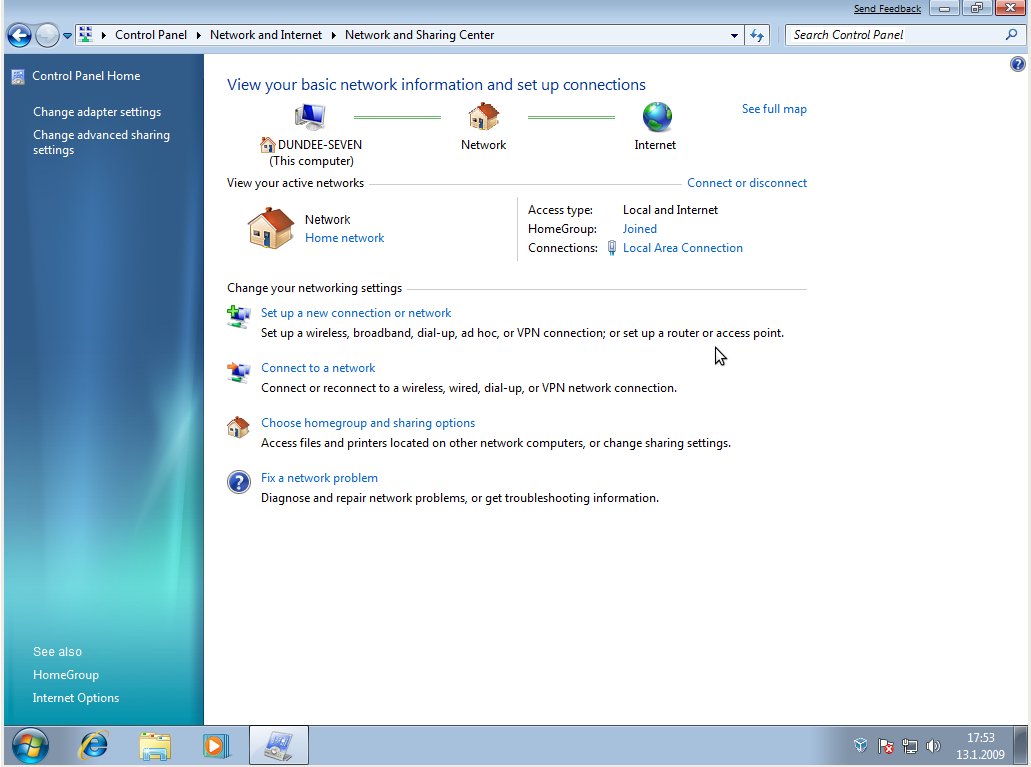1031x767 pixels.
Task: Open Choose homegroup and sharing options
Action: (368, 423)
